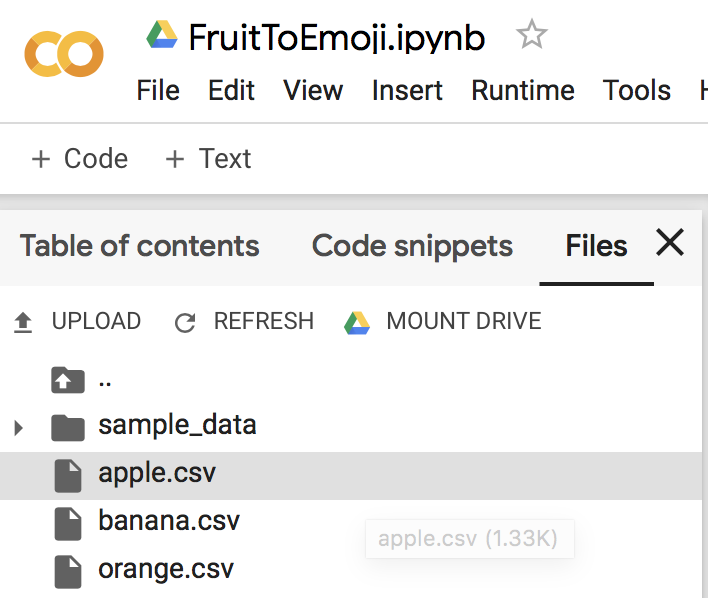708x598 pixels.
Task: Click the notebook title FruitToEmoji.ipynb
Action: [x=337, y=38]
